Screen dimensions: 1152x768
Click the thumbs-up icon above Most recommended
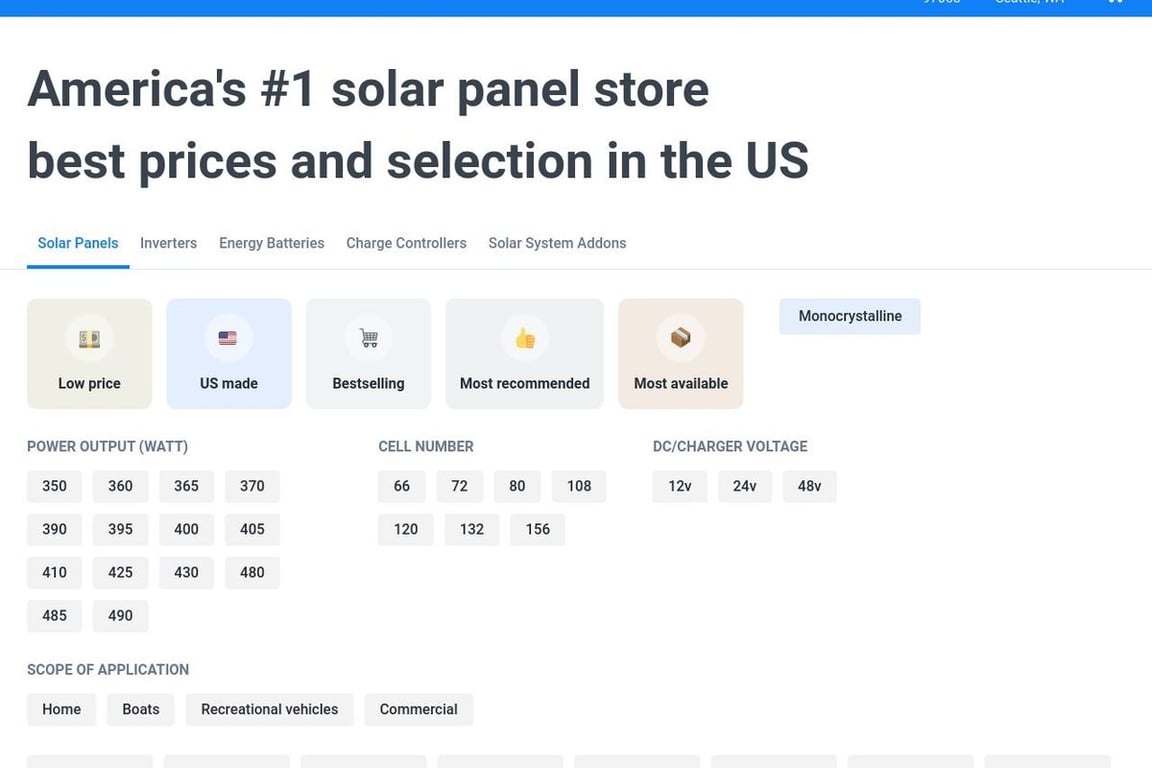point(524,337)
